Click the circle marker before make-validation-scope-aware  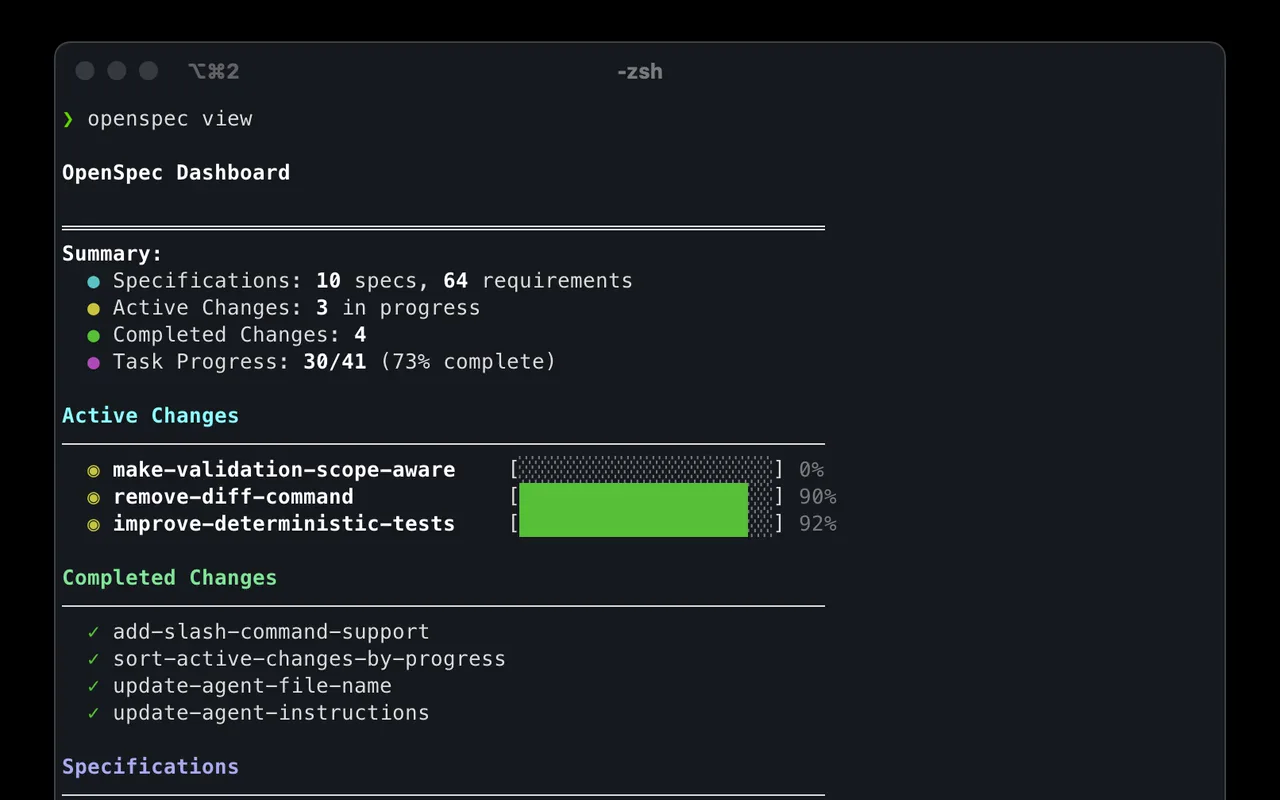click(x=94, y=470)
